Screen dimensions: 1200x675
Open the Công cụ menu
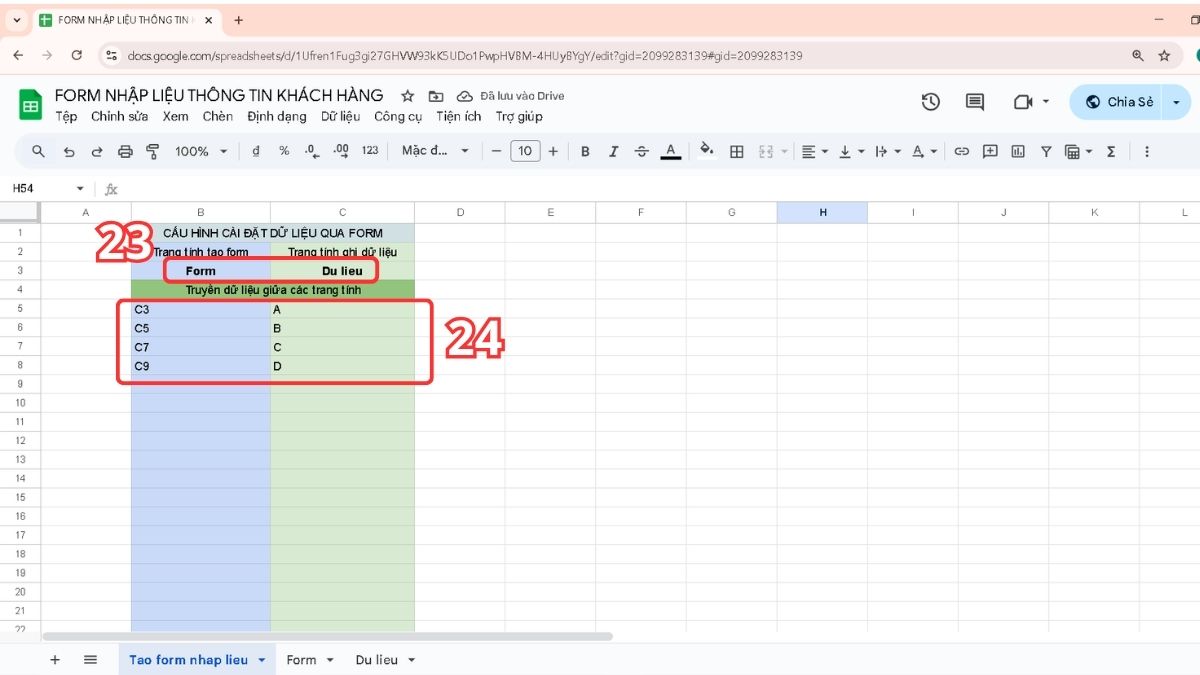[x=398, y=117]
